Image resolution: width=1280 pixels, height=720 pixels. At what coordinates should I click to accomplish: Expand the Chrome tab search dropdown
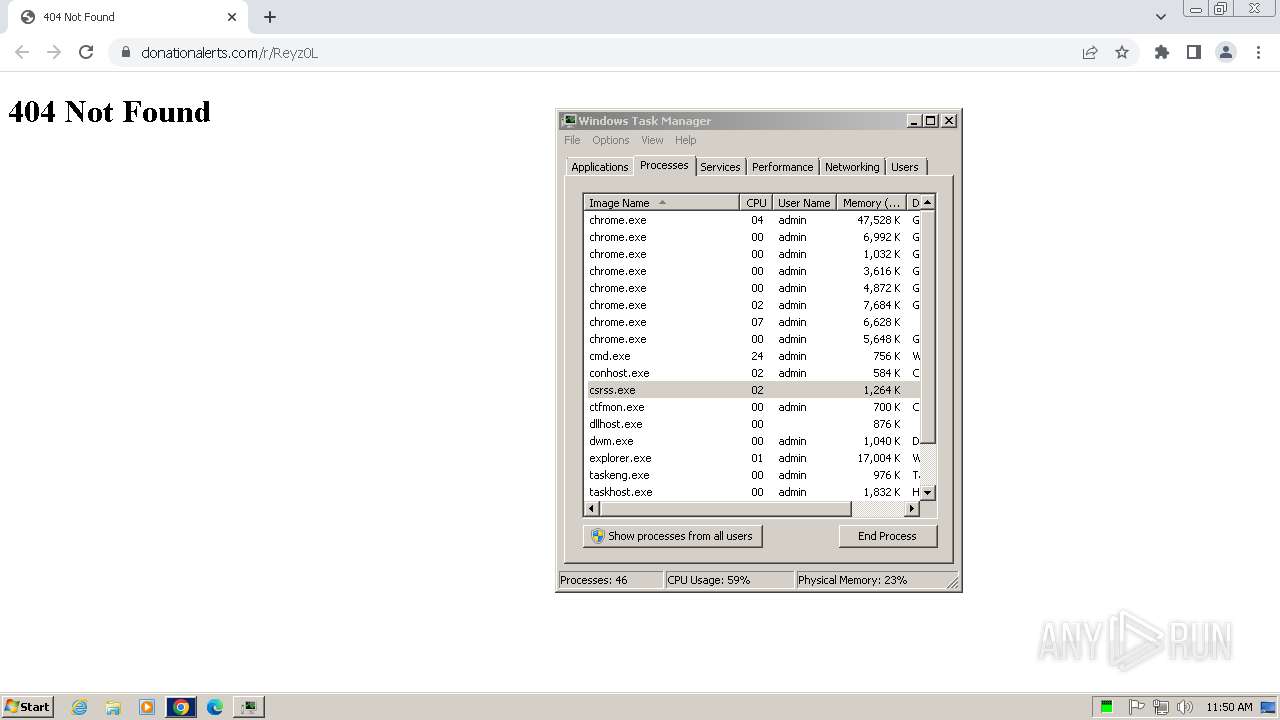pos(1161,16)
